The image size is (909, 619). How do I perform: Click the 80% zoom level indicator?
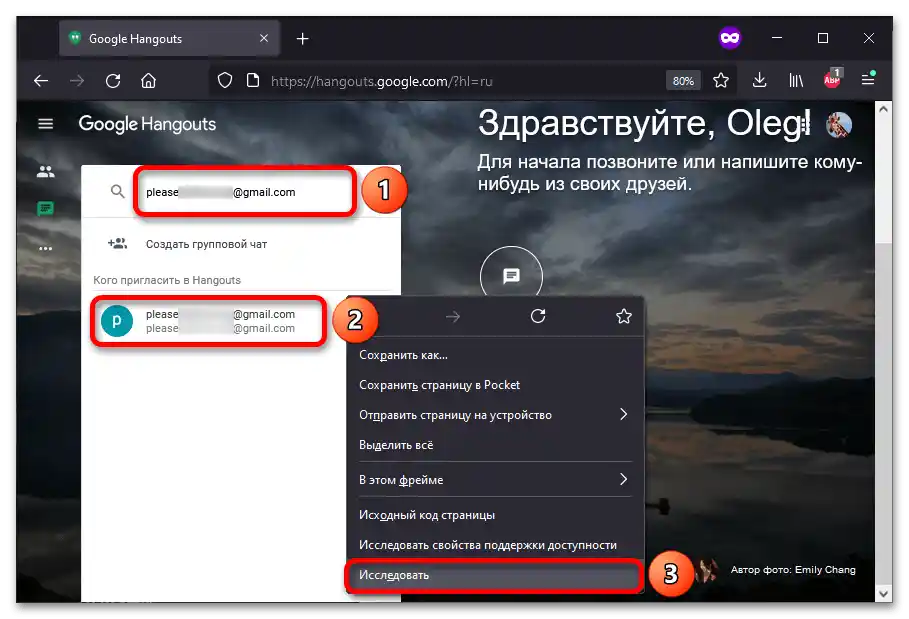click(683, 81)
